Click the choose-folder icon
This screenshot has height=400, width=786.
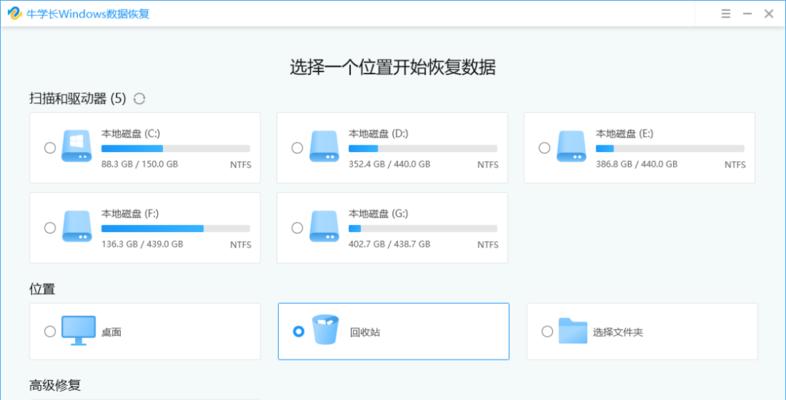(572, 330)
